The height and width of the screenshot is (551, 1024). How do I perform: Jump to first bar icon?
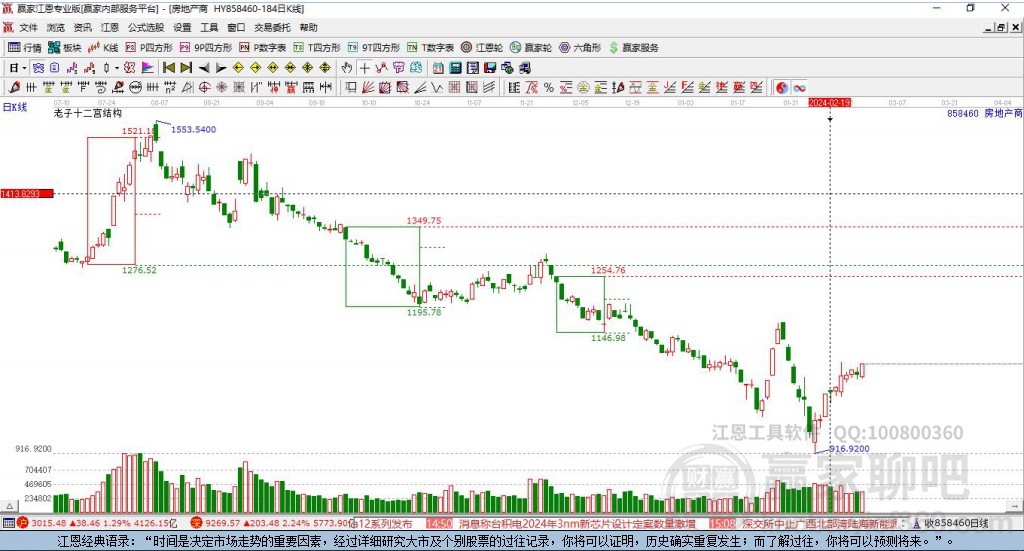click(168, 68)
